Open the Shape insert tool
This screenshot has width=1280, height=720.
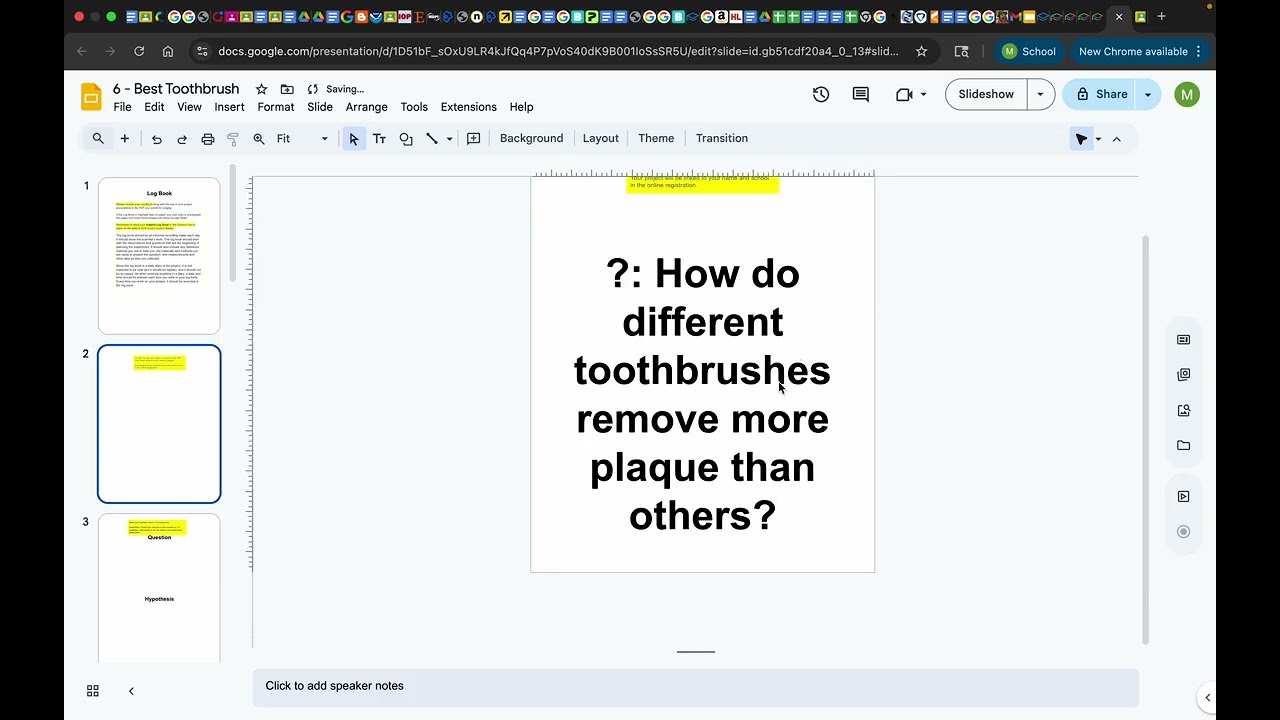[406, 139]
